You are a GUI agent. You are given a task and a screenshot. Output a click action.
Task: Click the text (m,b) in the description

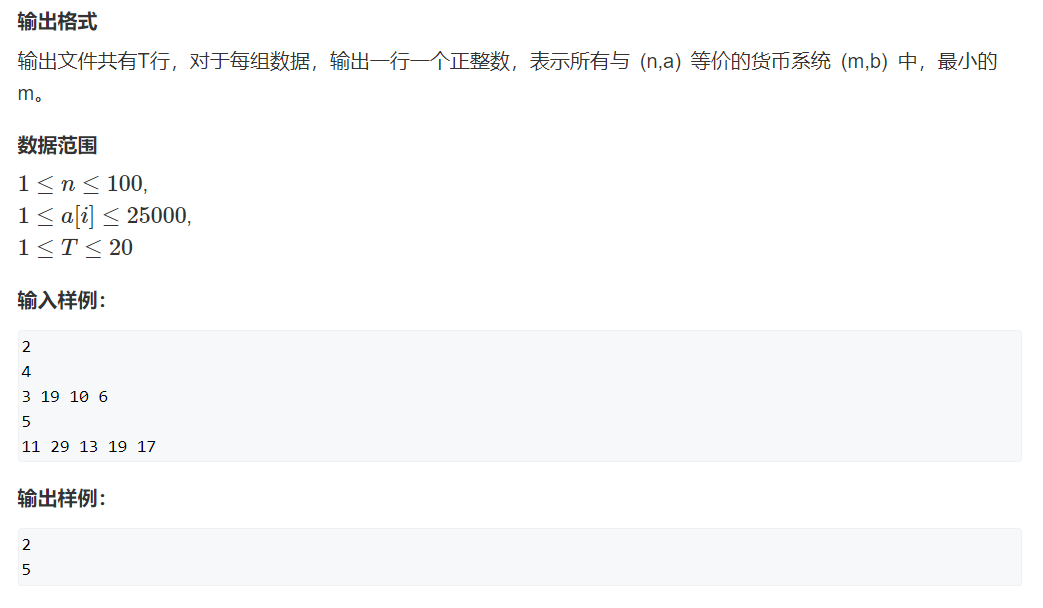point(865,61)
